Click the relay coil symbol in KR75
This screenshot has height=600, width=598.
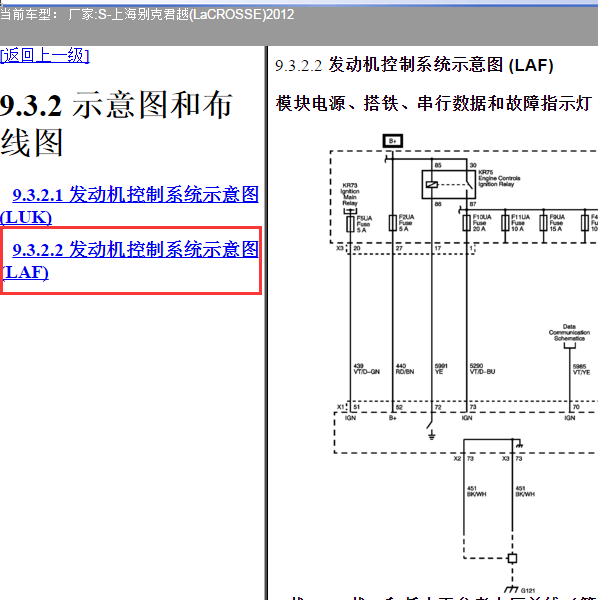(432, 184)
